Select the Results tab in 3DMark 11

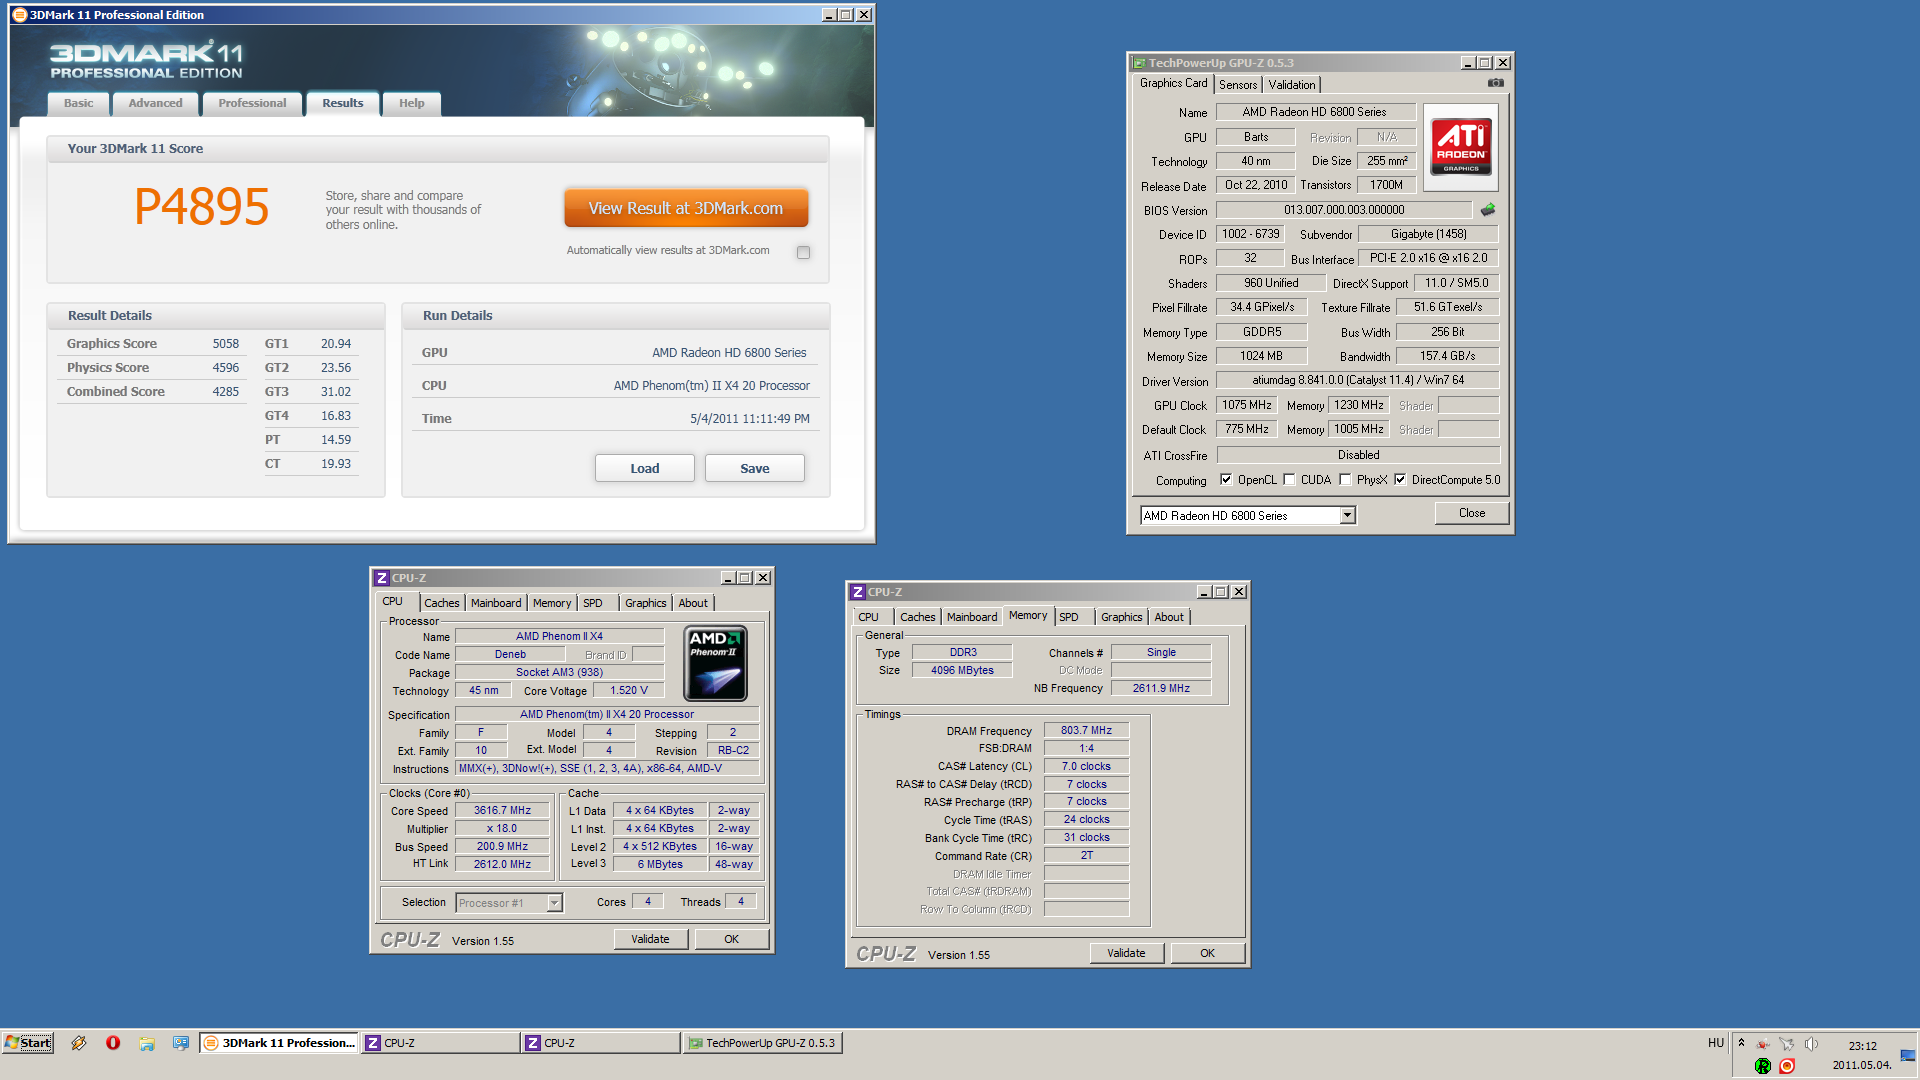click(343, 103)
